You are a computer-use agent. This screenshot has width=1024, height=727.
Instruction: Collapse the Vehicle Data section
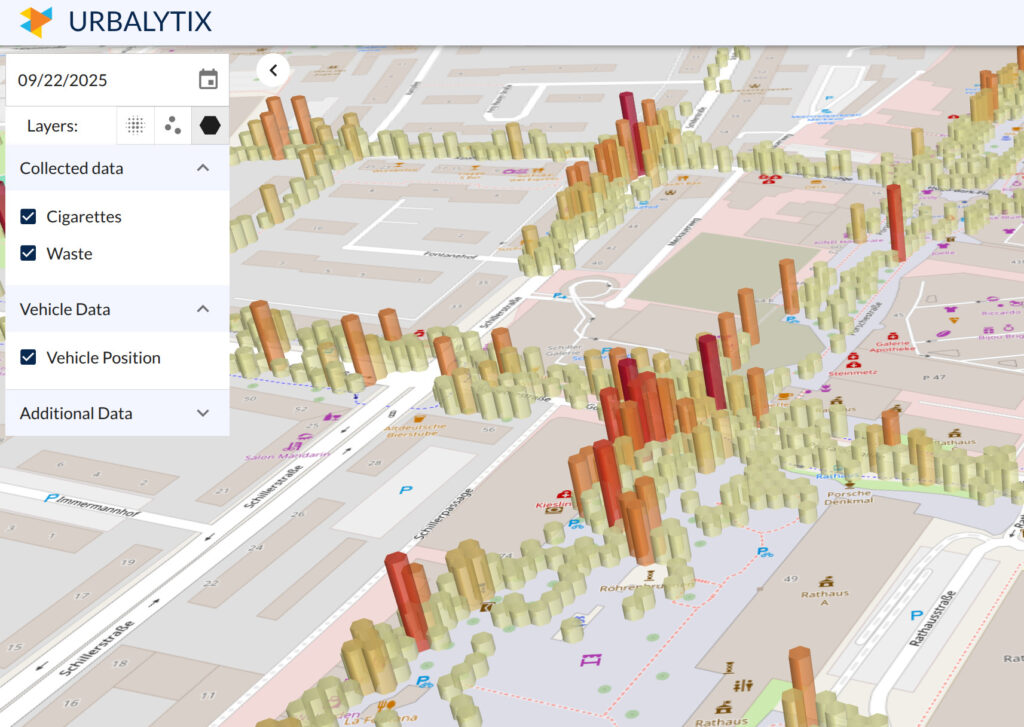click(203, 309)
